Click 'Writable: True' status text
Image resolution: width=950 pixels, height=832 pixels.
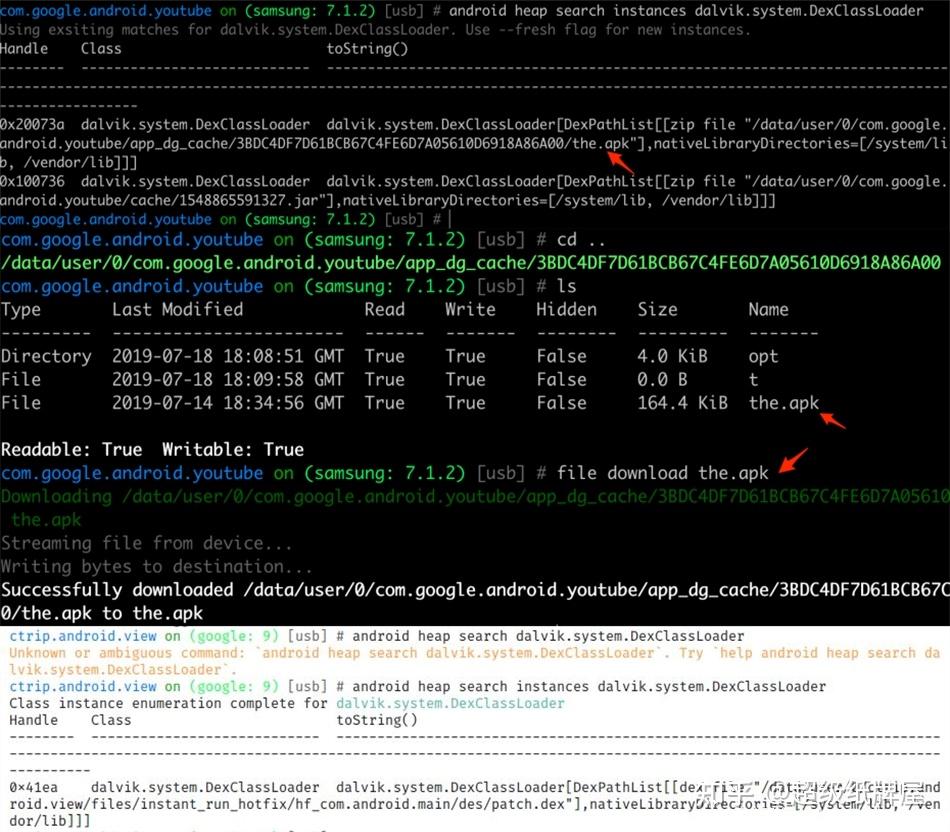(233, 450)
